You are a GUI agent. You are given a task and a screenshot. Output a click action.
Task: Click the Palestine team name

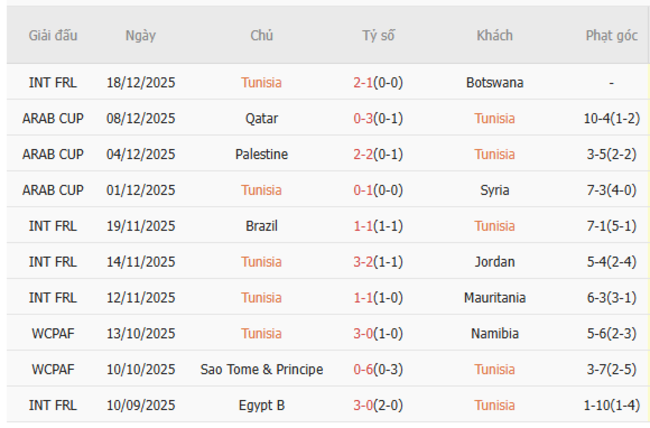click(262, 154)
